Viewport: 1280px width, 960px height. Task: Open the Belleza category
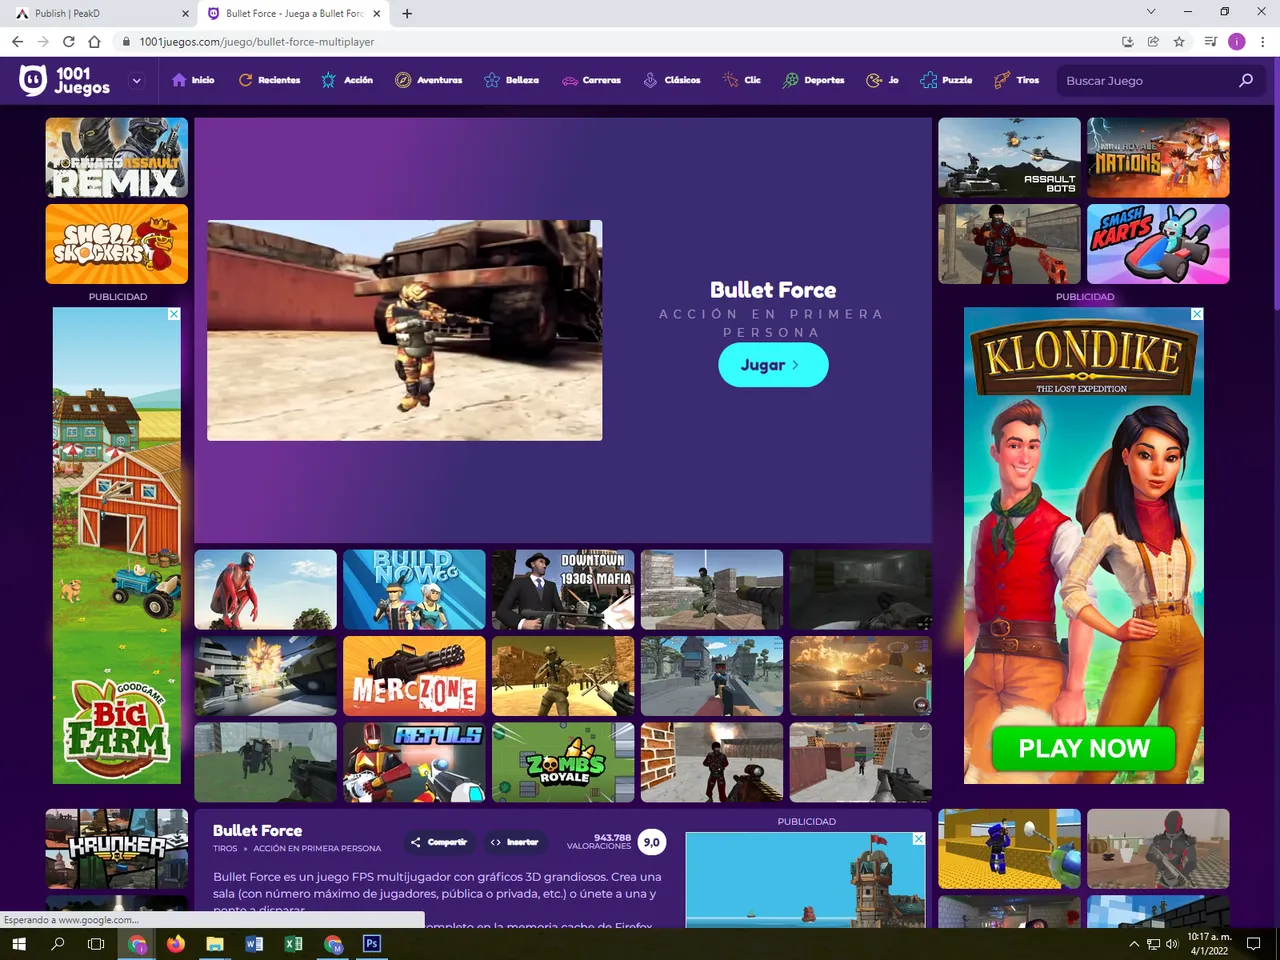(511, 80)
